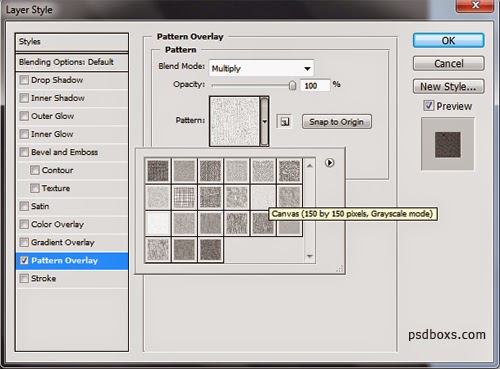Click the pattern list scroll-up arrow
This screenshot has height=369, width=500.
coord(310,166)
